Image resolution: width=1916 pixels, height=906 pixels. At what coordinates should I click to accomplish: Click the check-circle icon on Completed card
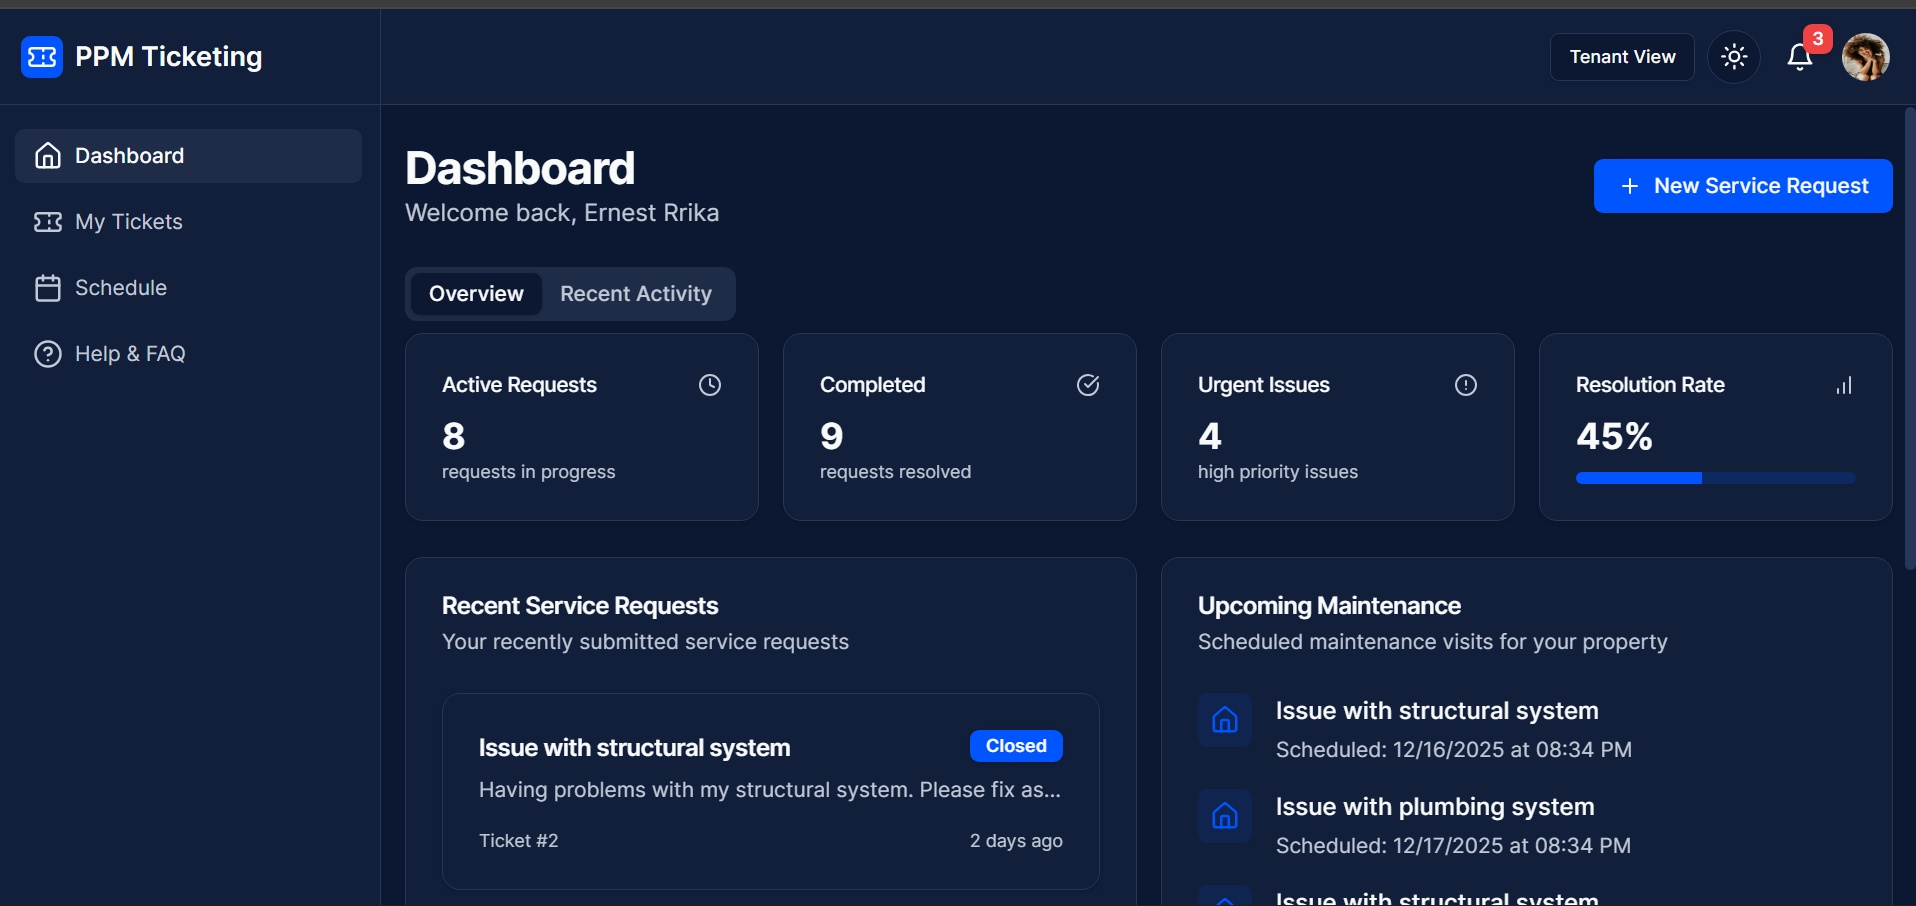pyautogui.click(x=1088, y=385)
